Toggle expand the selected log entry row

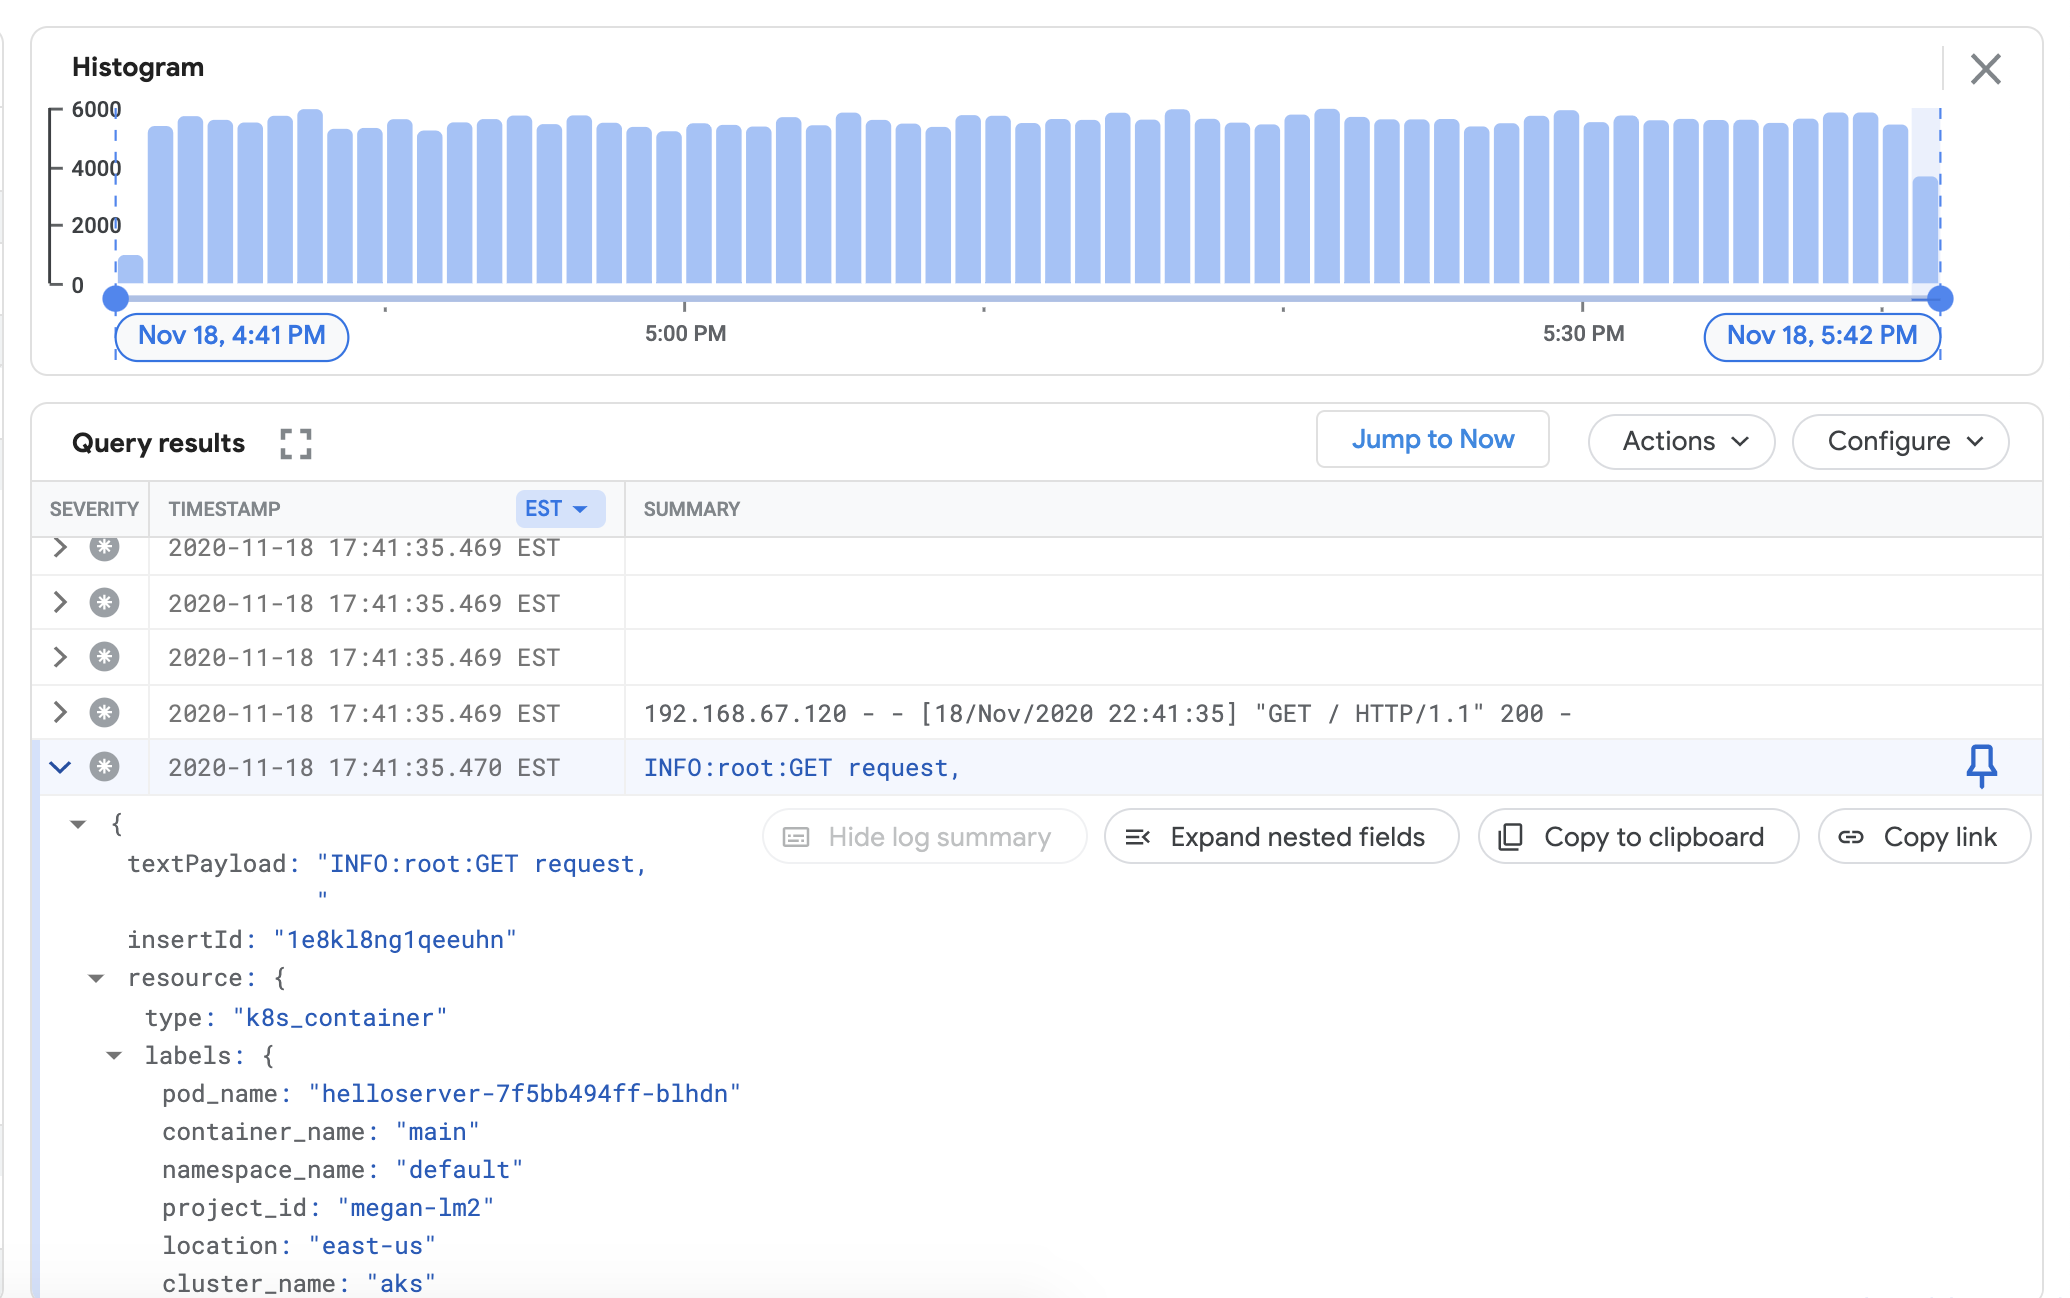[x=60, y=767]
